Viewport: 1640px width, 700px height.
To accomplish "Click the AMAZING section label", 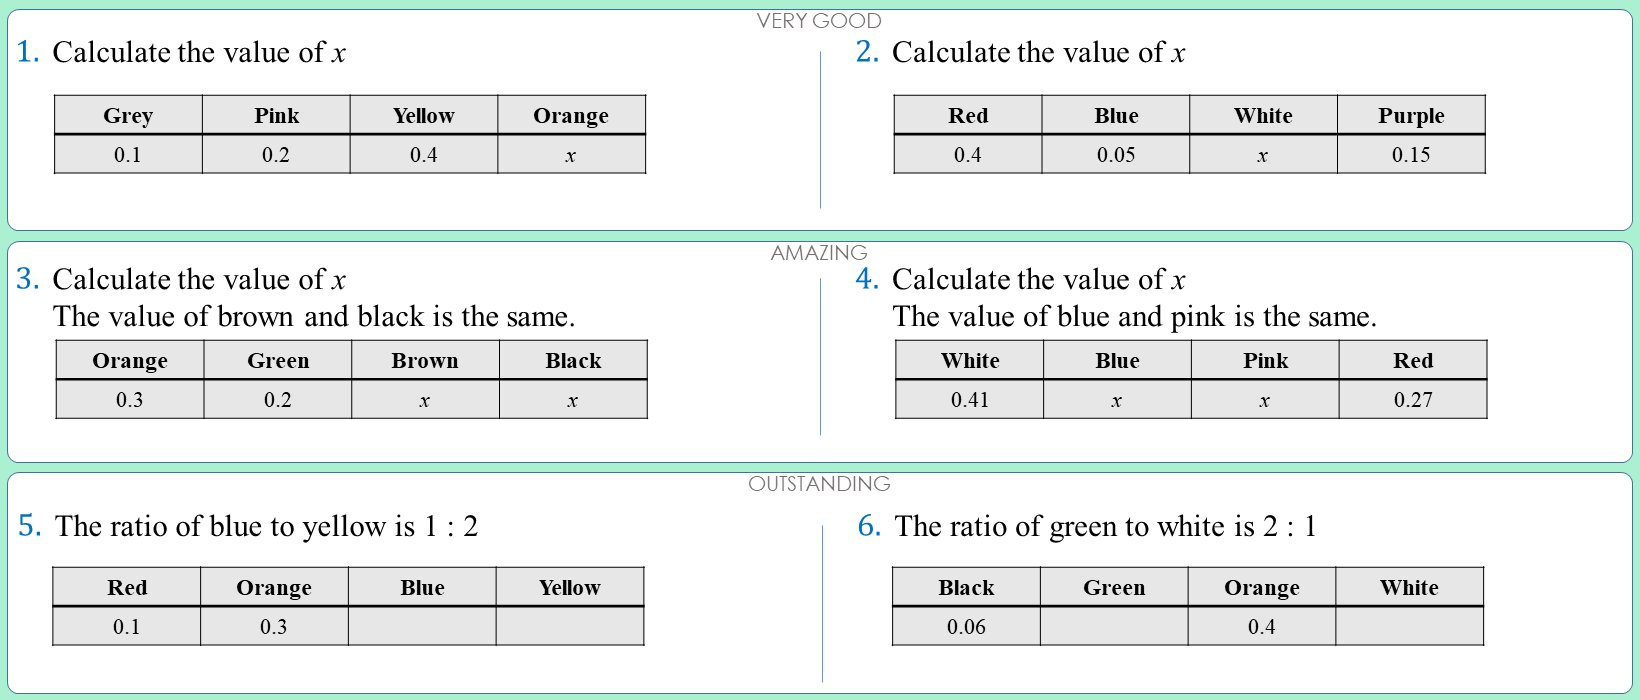I will [819, 253].
